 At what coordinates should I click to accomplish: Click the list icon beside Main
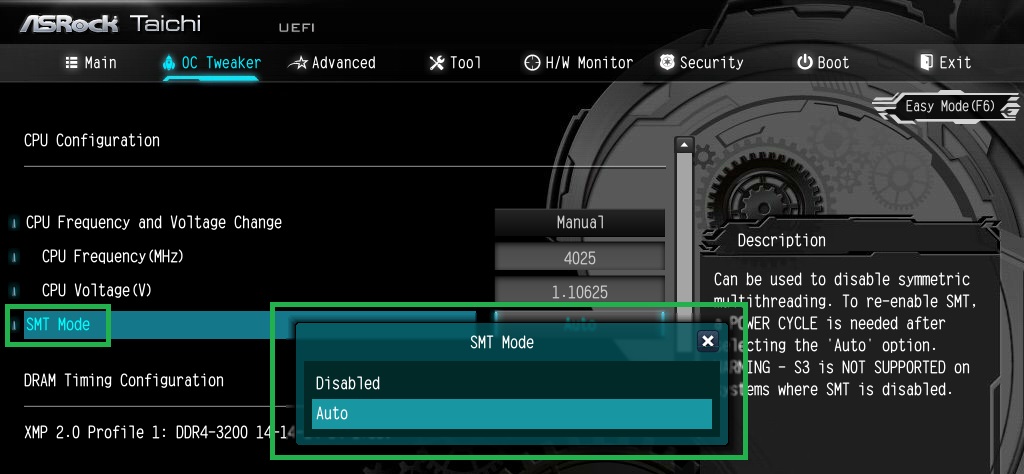[72, 63]
